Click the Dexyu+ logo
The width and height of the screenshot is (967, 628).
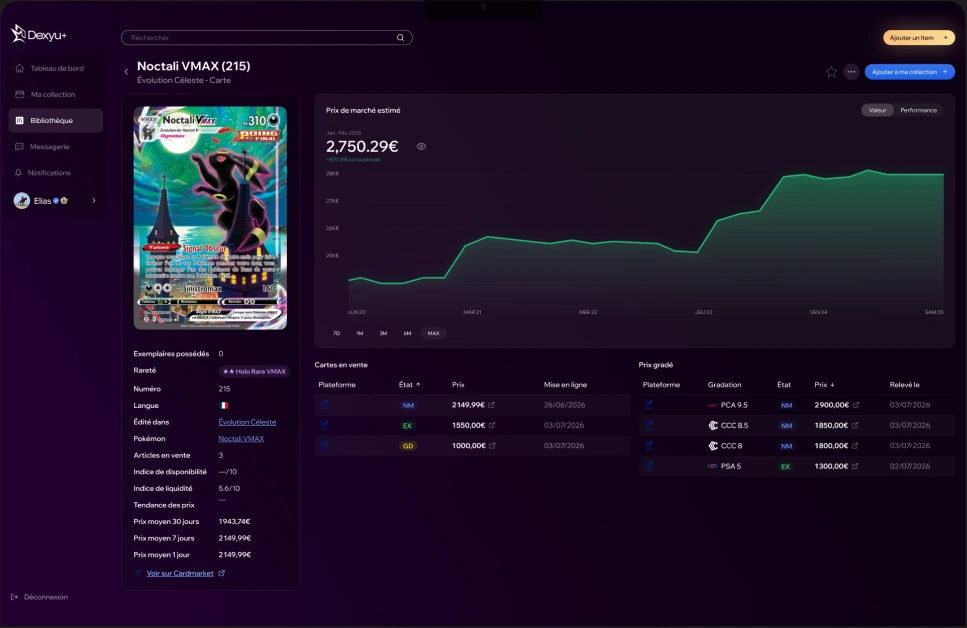pyautogui.click(x=38, y=34)
